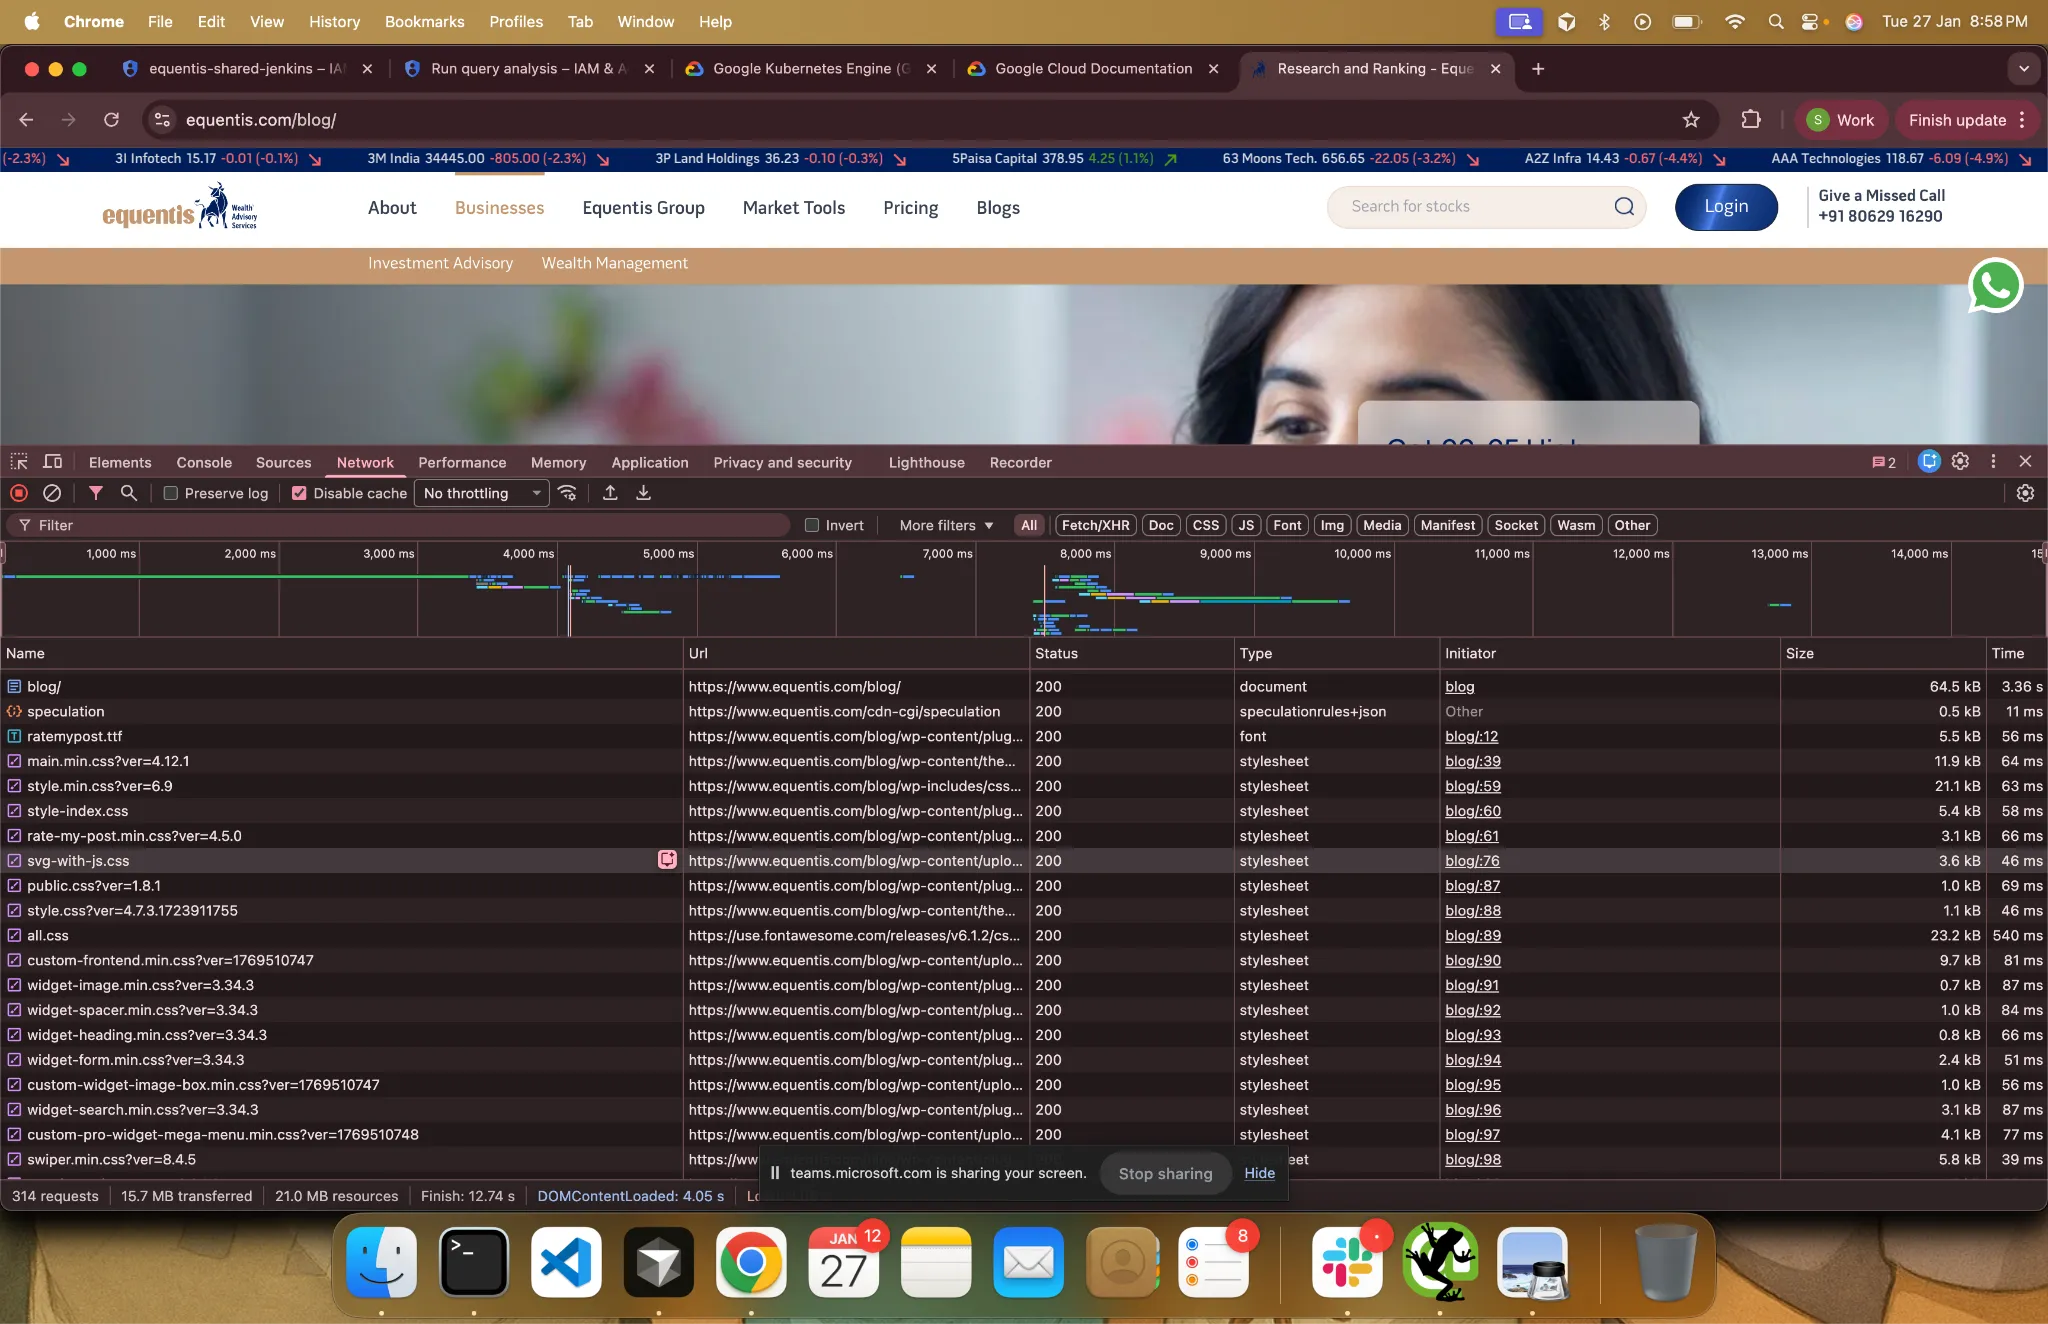
Task: Export HAR file download icon
Action: pos(644,493)
